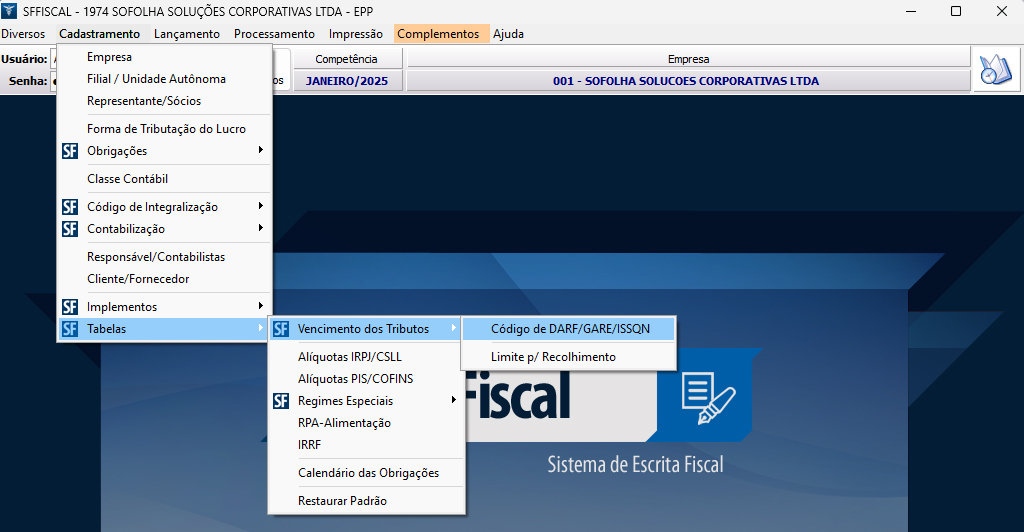Viewport: 1024px width, 532px height.
Task: Select Código de DARF/GARE/ISSQN menu entry
Action: [568, 329]
